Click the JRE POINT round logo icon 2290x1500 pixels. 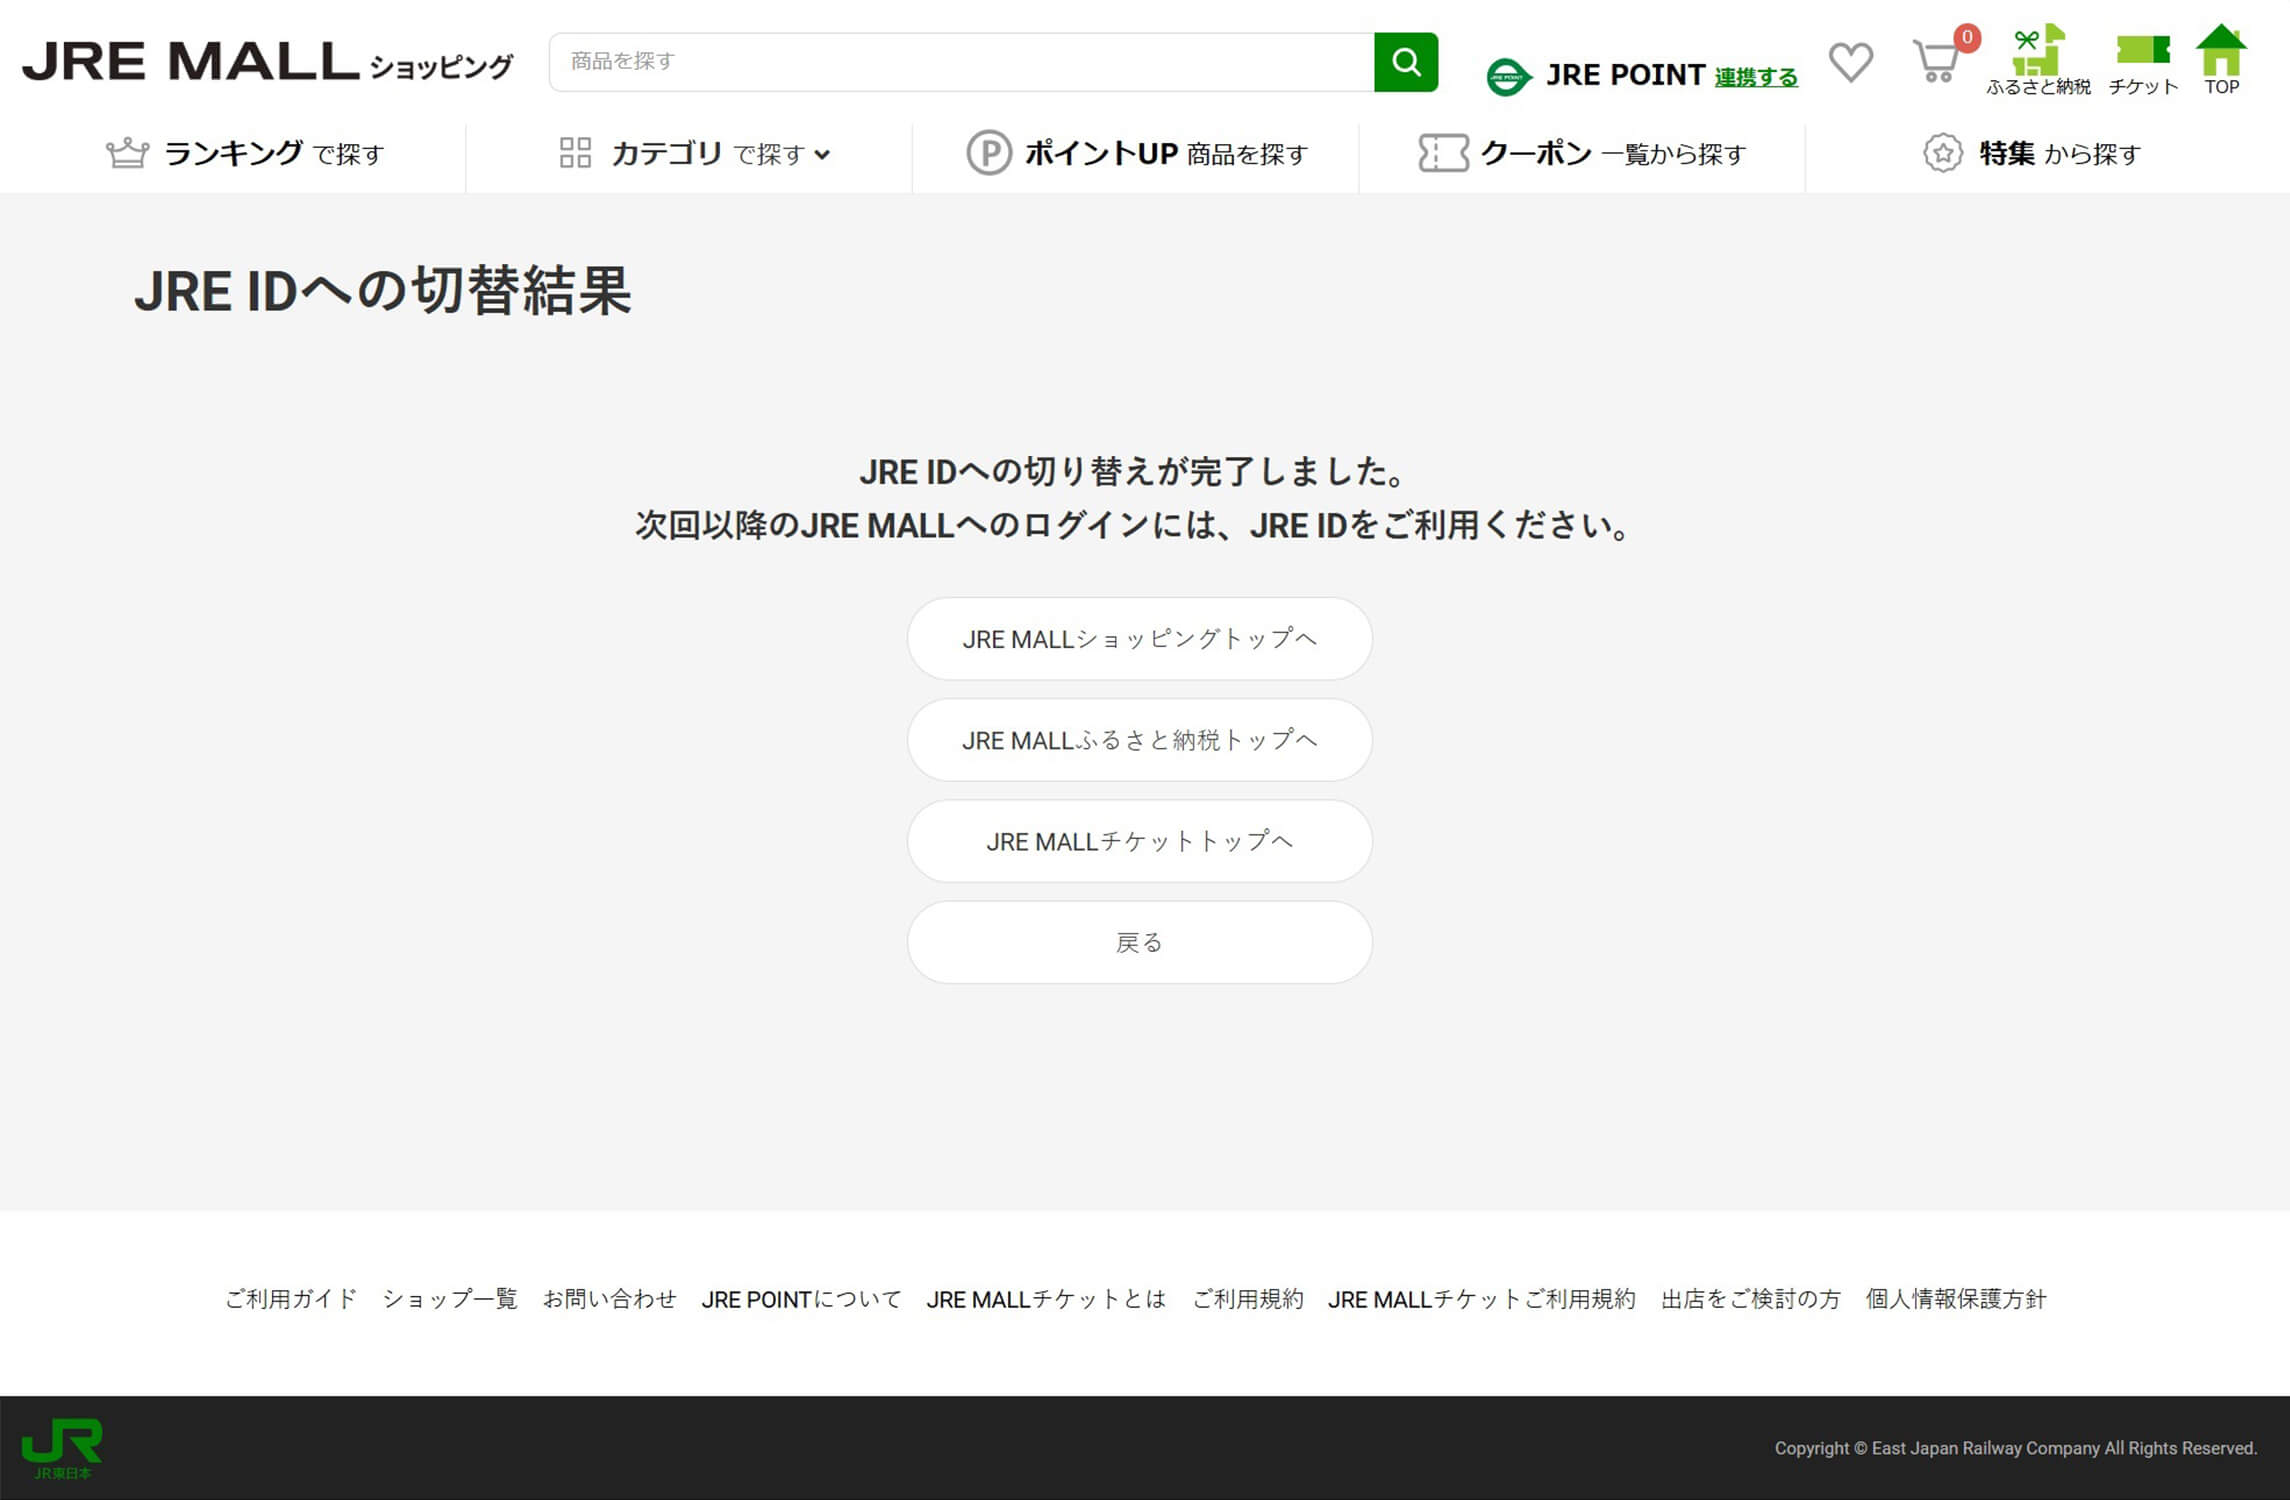tap(1508, 77)
